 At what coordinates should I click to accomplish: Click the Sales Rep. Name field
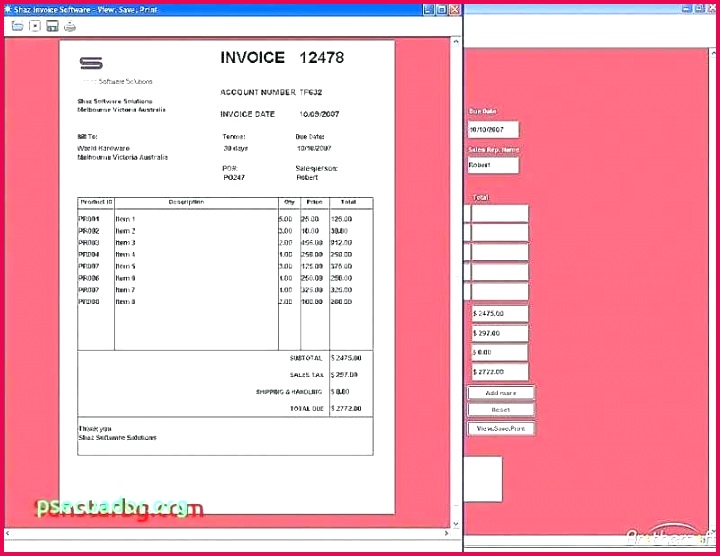[493, 166]
